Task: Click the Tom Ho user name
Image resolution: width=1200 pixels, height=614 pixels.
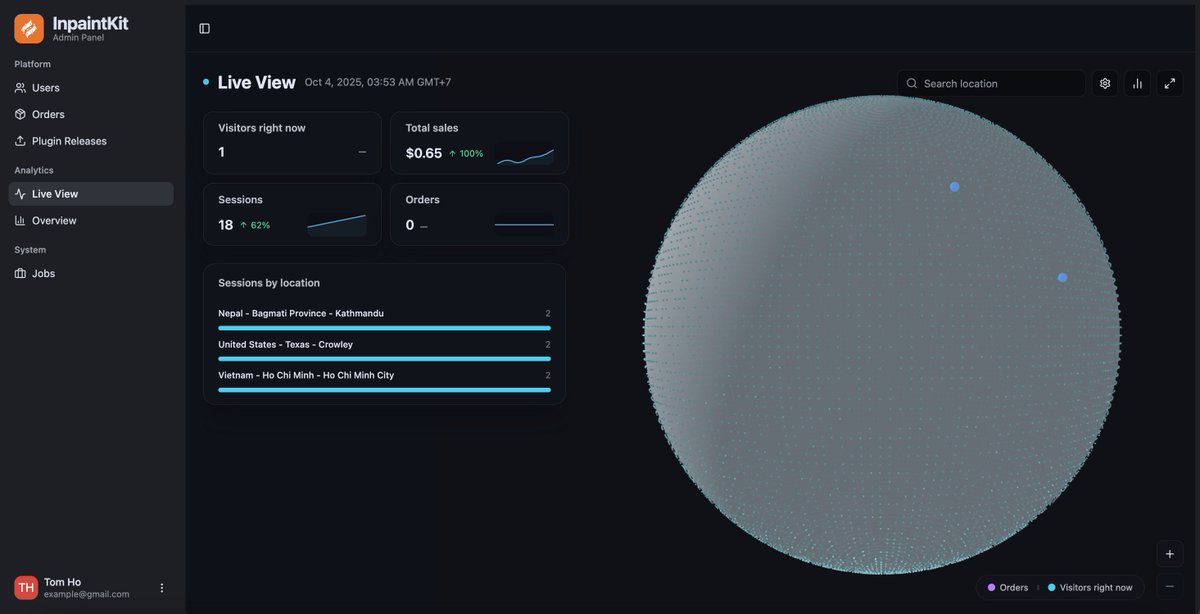Action: point(63,582)
